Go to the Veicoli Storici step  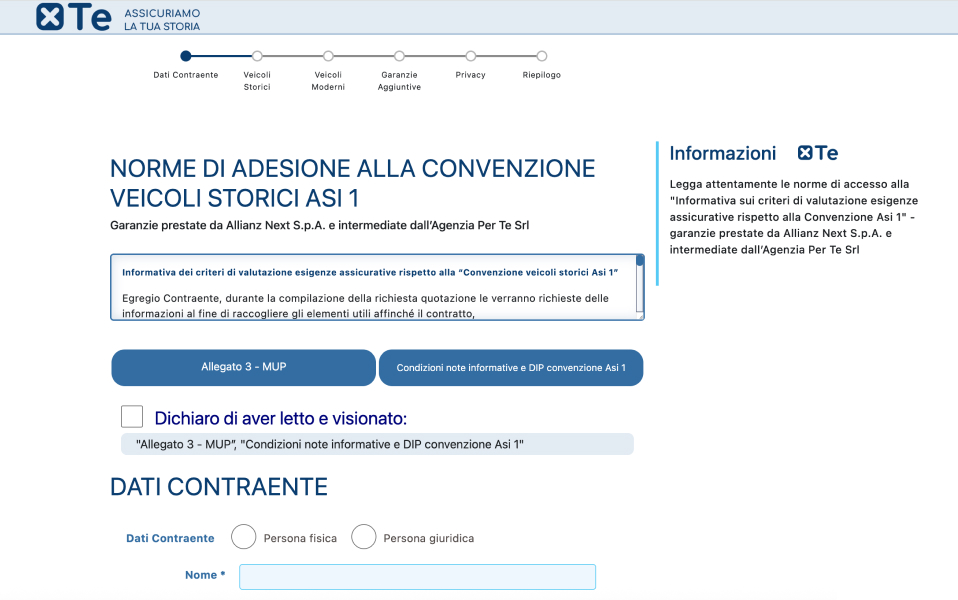257,56
